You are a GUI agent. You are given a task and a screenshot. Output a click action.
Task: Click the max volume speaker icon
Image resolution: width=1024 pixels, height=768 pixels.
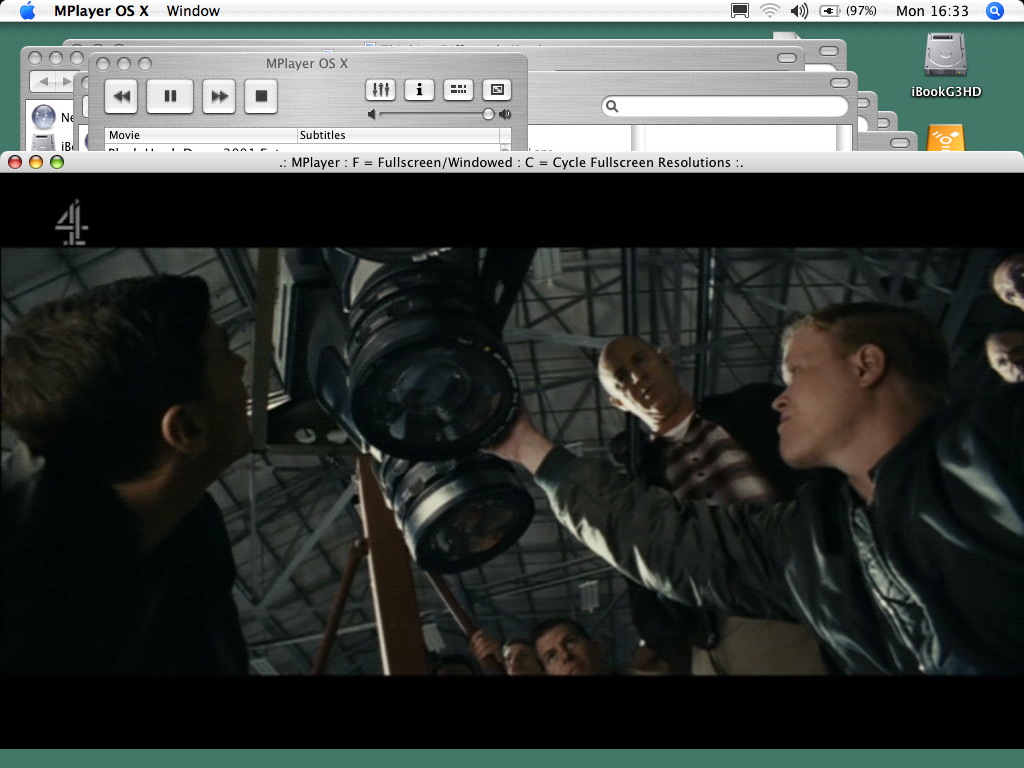[506, 115]
